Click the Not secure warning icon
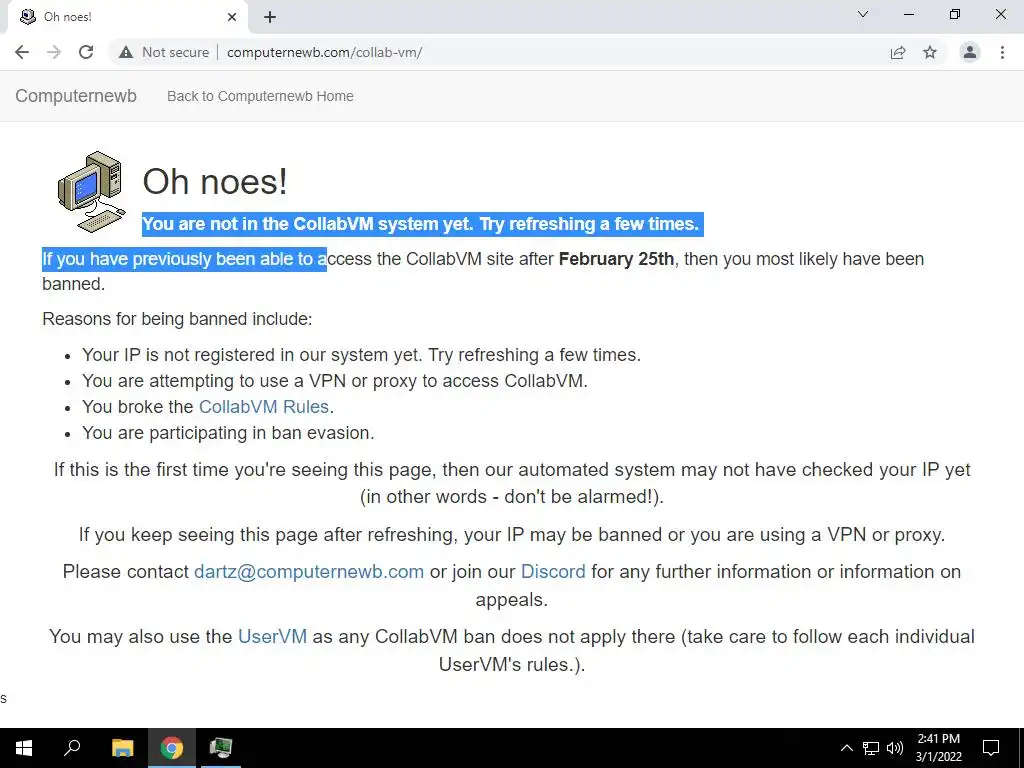The image size is (1024, 768). pyautogui.click(x=126, y=52)
